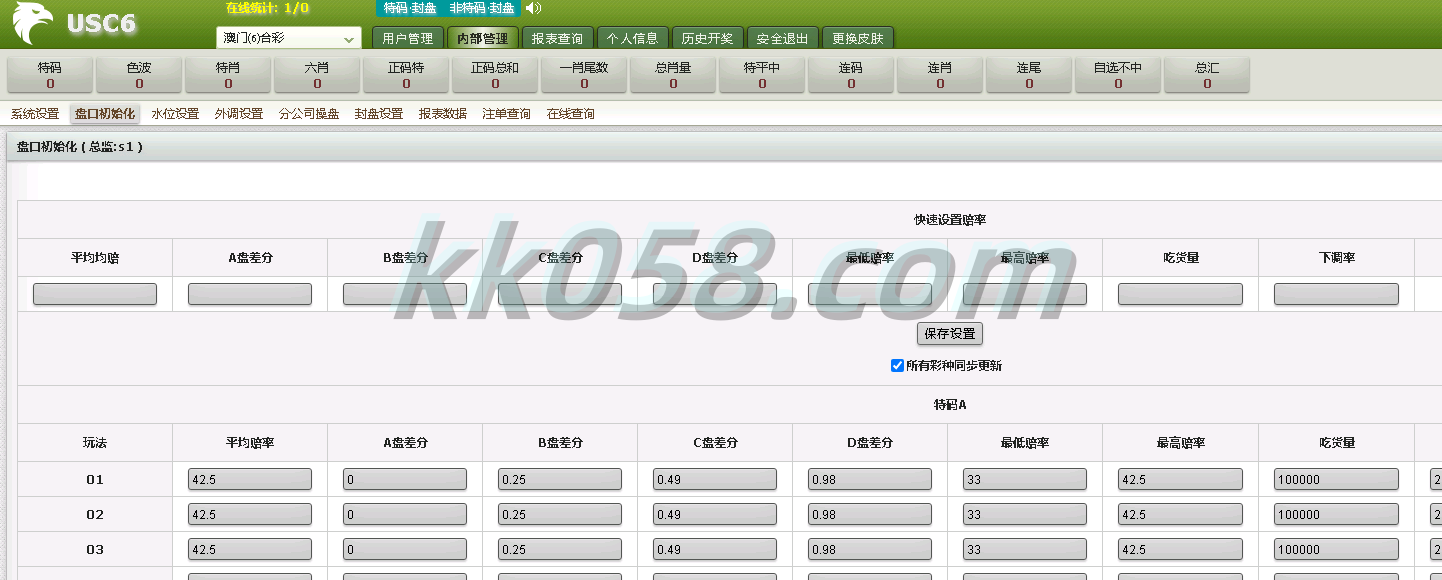Image resolution: width=1442 pixels, height=580 pixels.
Task: Select the 连肖 category button
Action: pyautogui.click(x=940, y=75)
